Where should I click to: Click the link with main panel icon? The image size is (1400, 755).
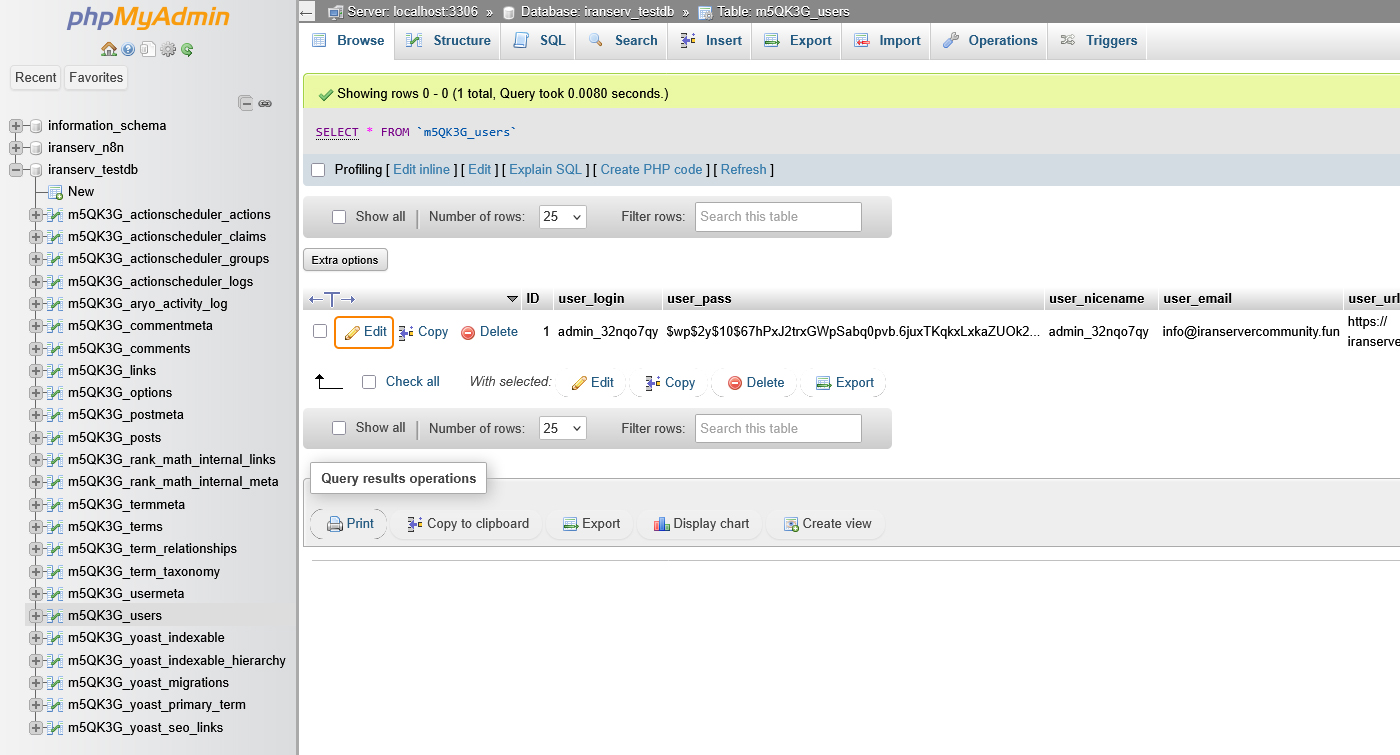pos(265,103)
